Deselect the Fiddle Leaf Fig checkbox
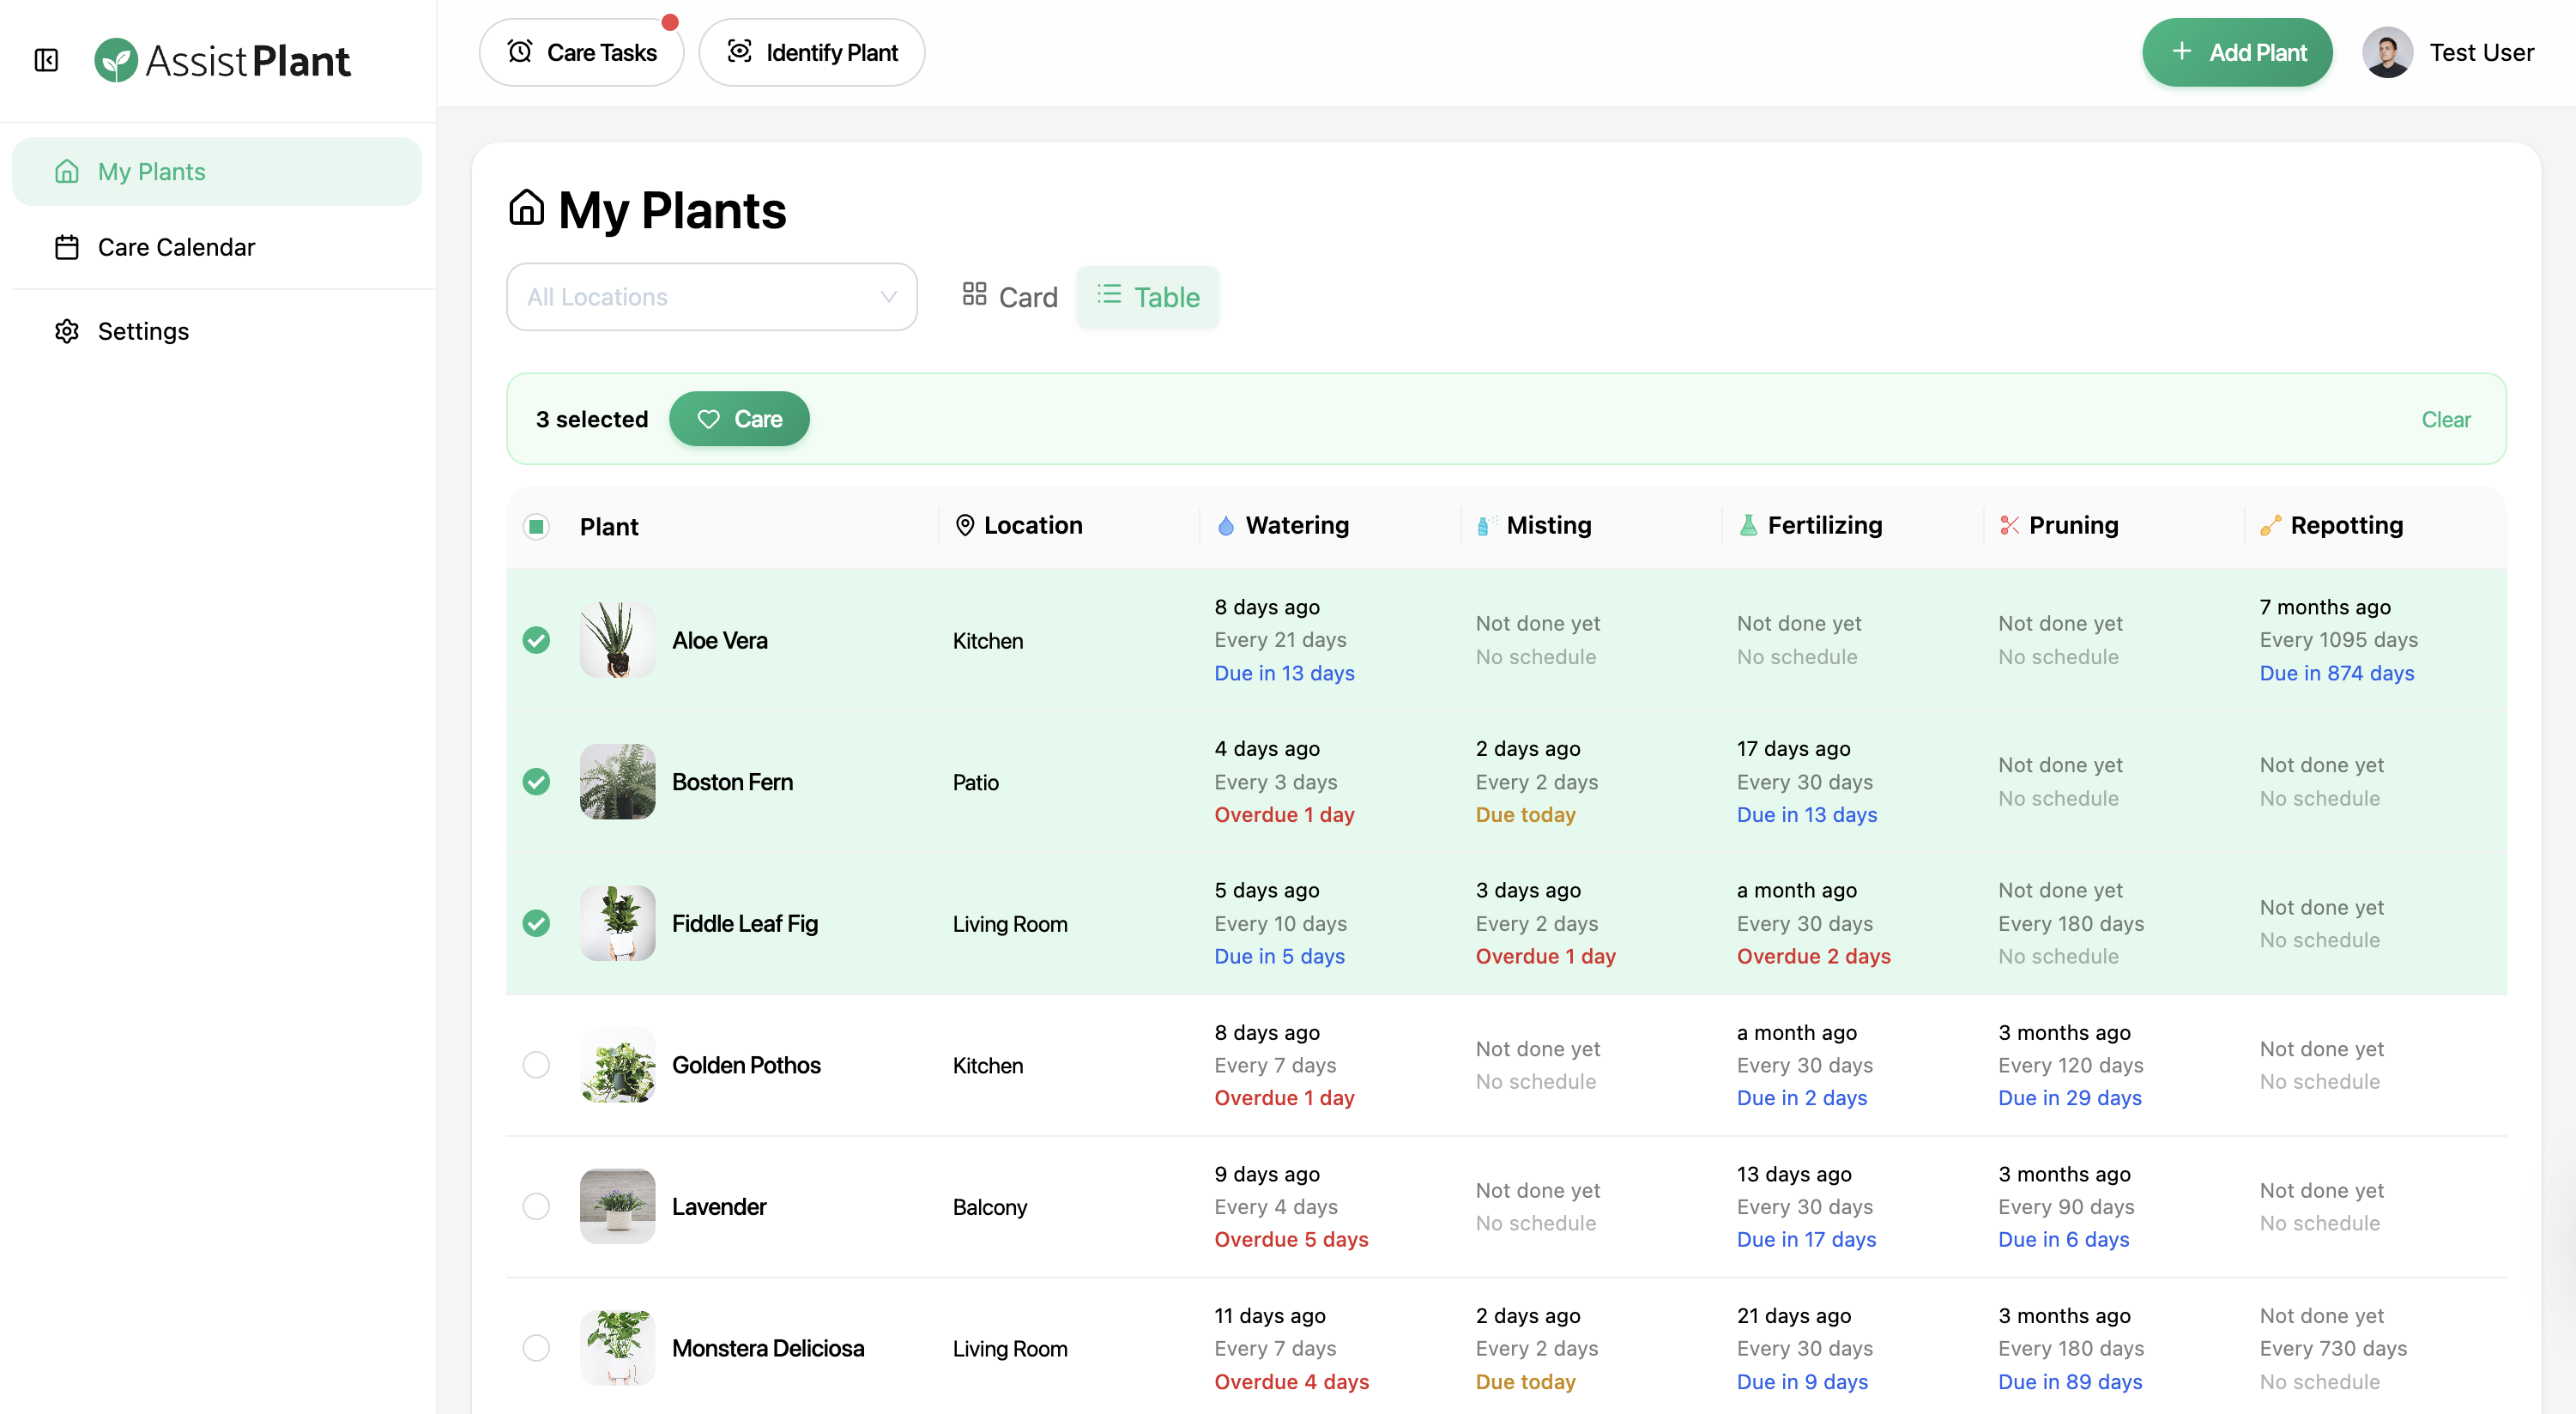 (x=536, y=923)
